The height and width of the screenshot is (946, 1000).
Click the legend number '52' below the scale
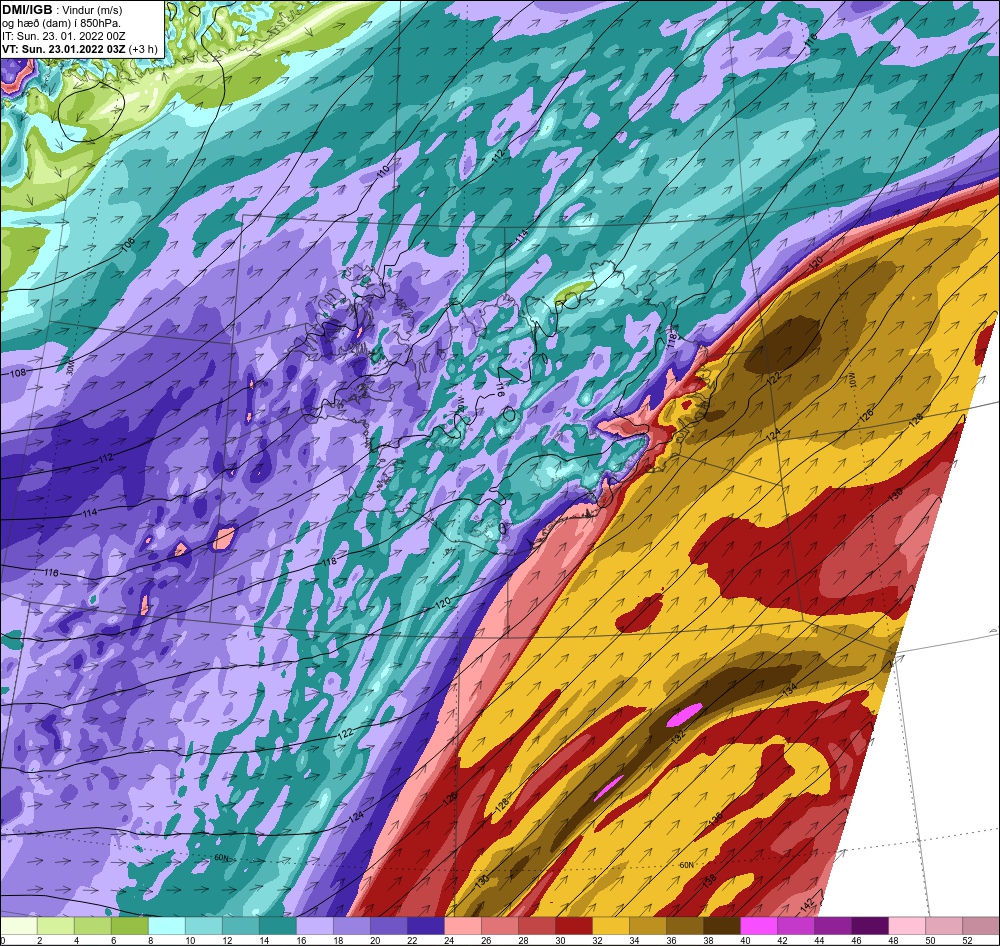point(967,940)
